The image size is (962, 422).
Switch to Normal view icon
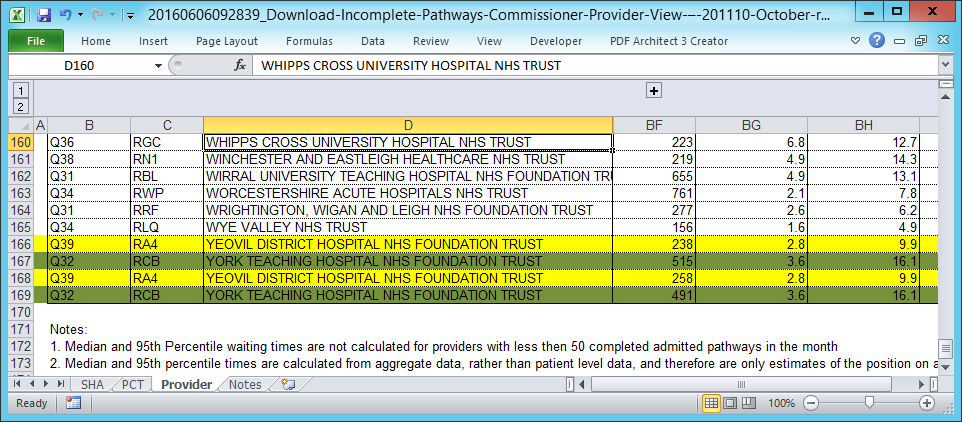point(712,403)
